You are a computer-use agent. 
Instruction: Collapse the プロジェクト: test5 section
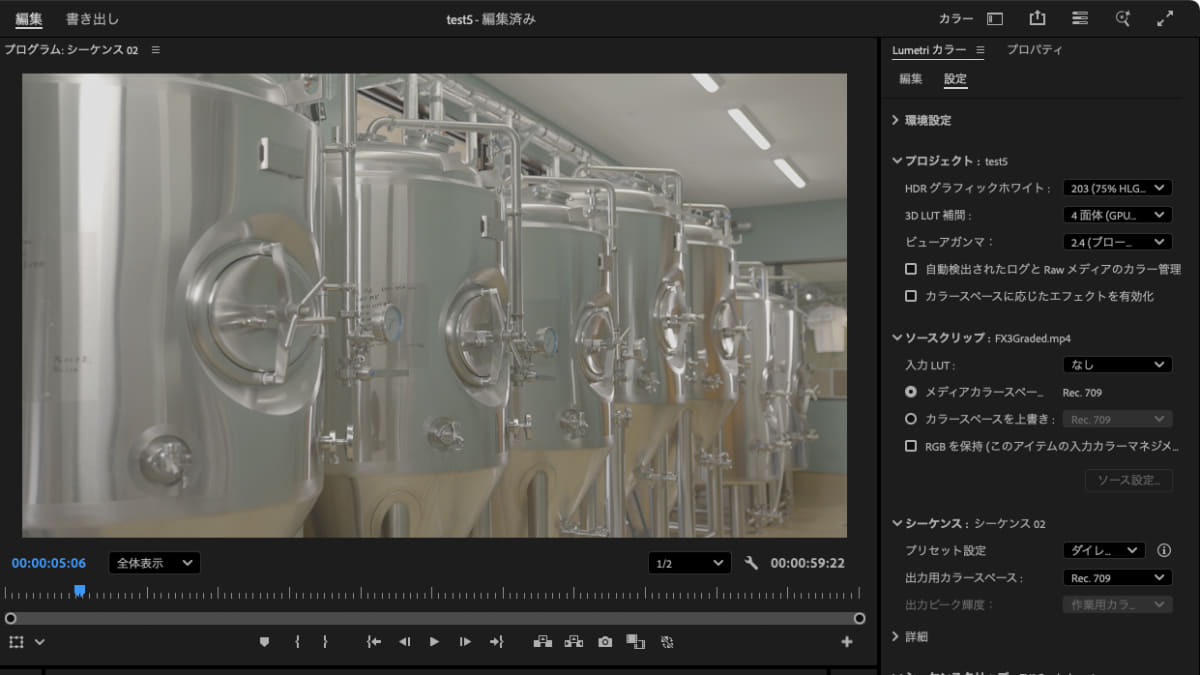pos(896,160)
